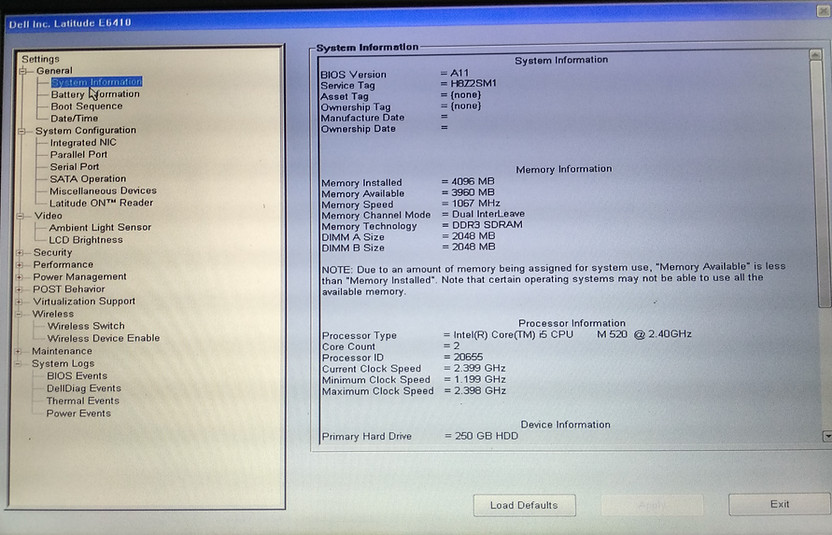Click the System Information scrollbar thumb
This screenshot has height=535, width=832.
pos(820,184)
